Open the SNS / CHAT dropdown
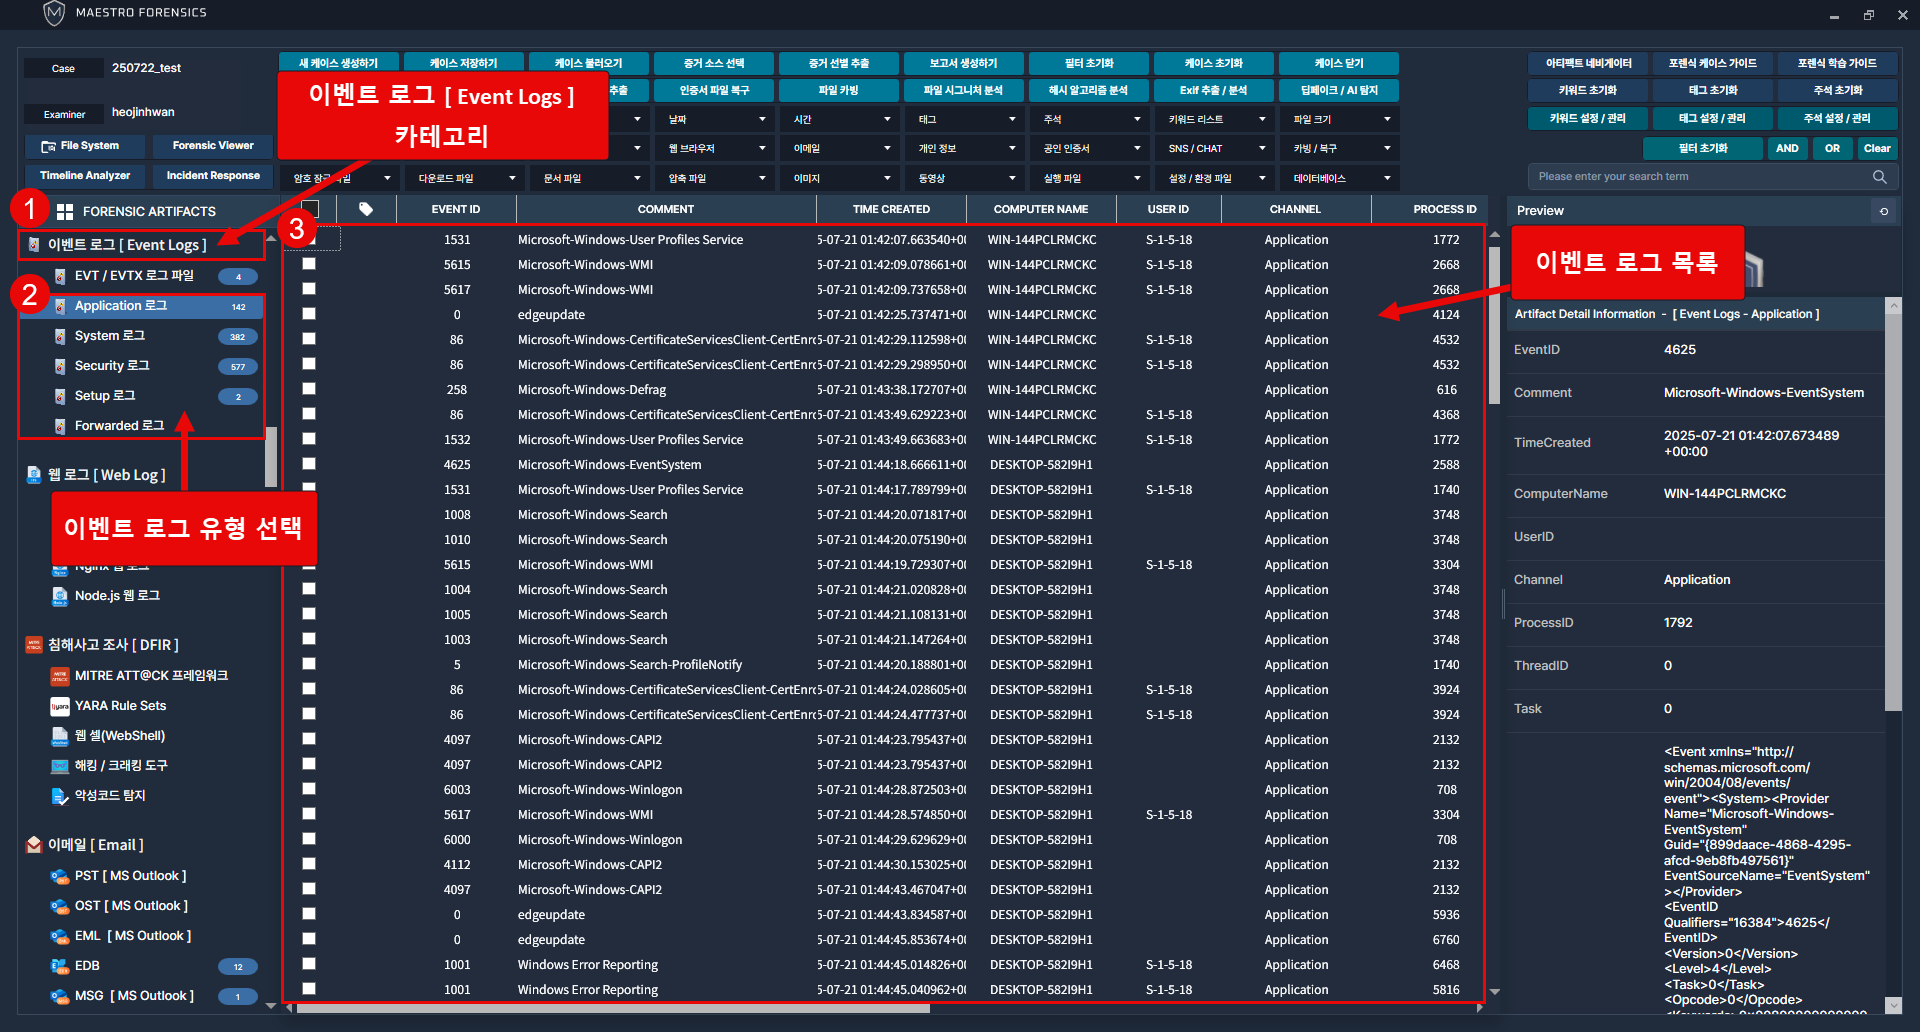Screen dimensions: 1920x1032 tap(1213, 149)
